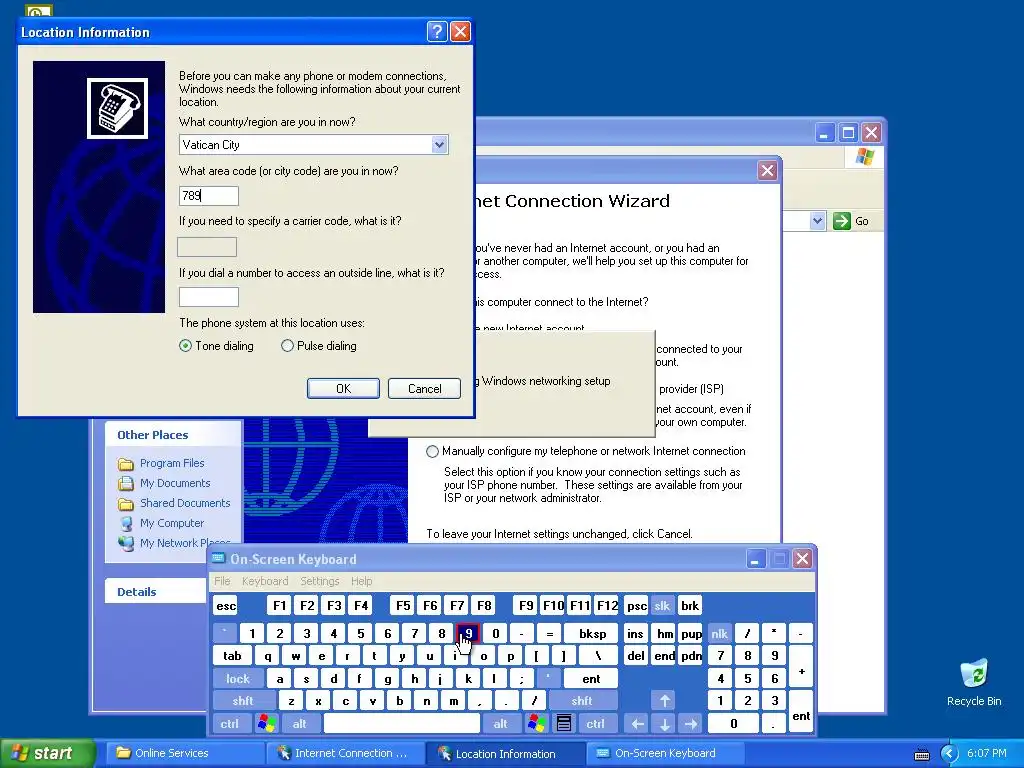Toggle the left ctrl key on the on-screen keyboard
Image resolution: width=1024 pixels, height=768 pixels.
tap(230, 724)
